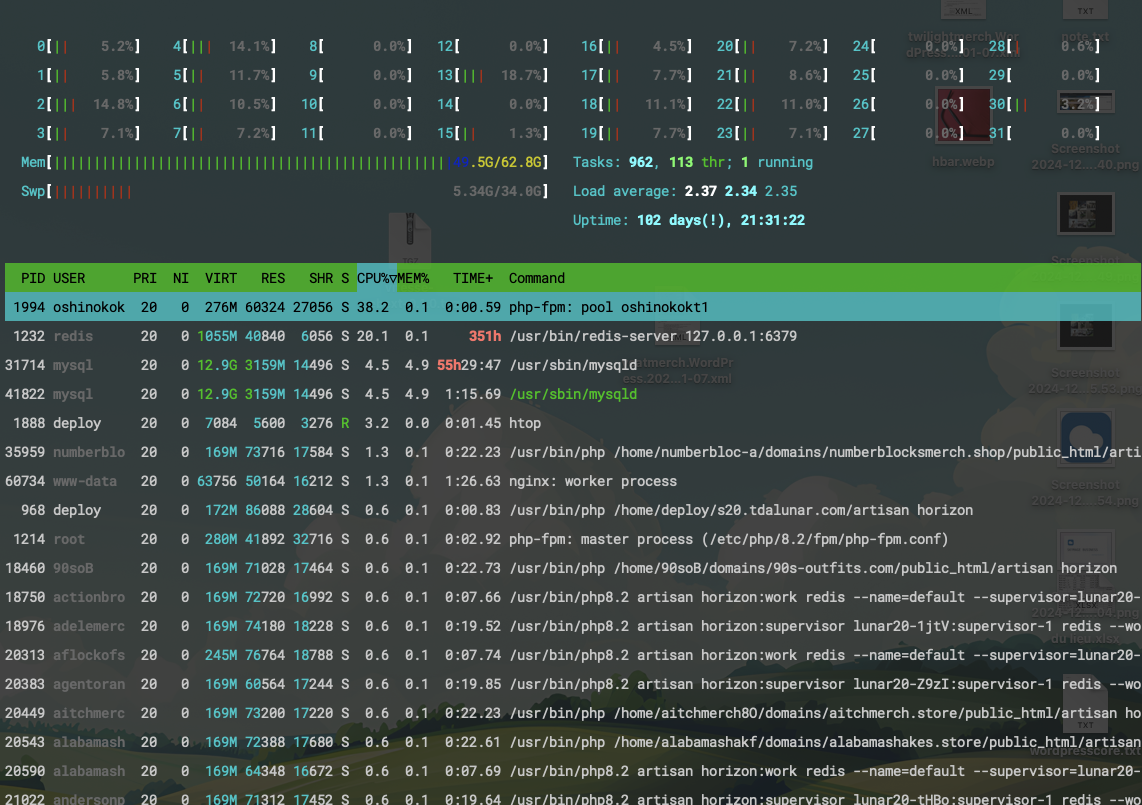1142x805 pixels.
Task: Sort processes by the Command column header
Action: click(535, 278)
